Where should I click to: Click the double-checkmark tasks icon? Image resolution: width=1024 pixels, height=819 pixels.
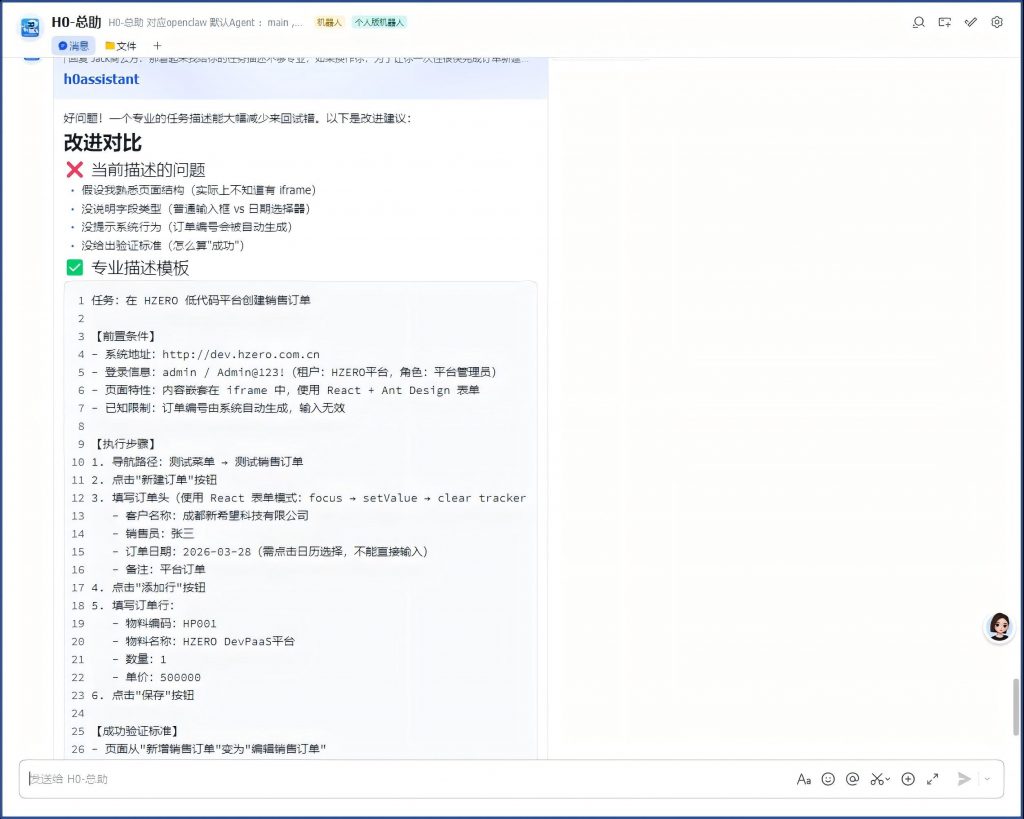[970, 22]
